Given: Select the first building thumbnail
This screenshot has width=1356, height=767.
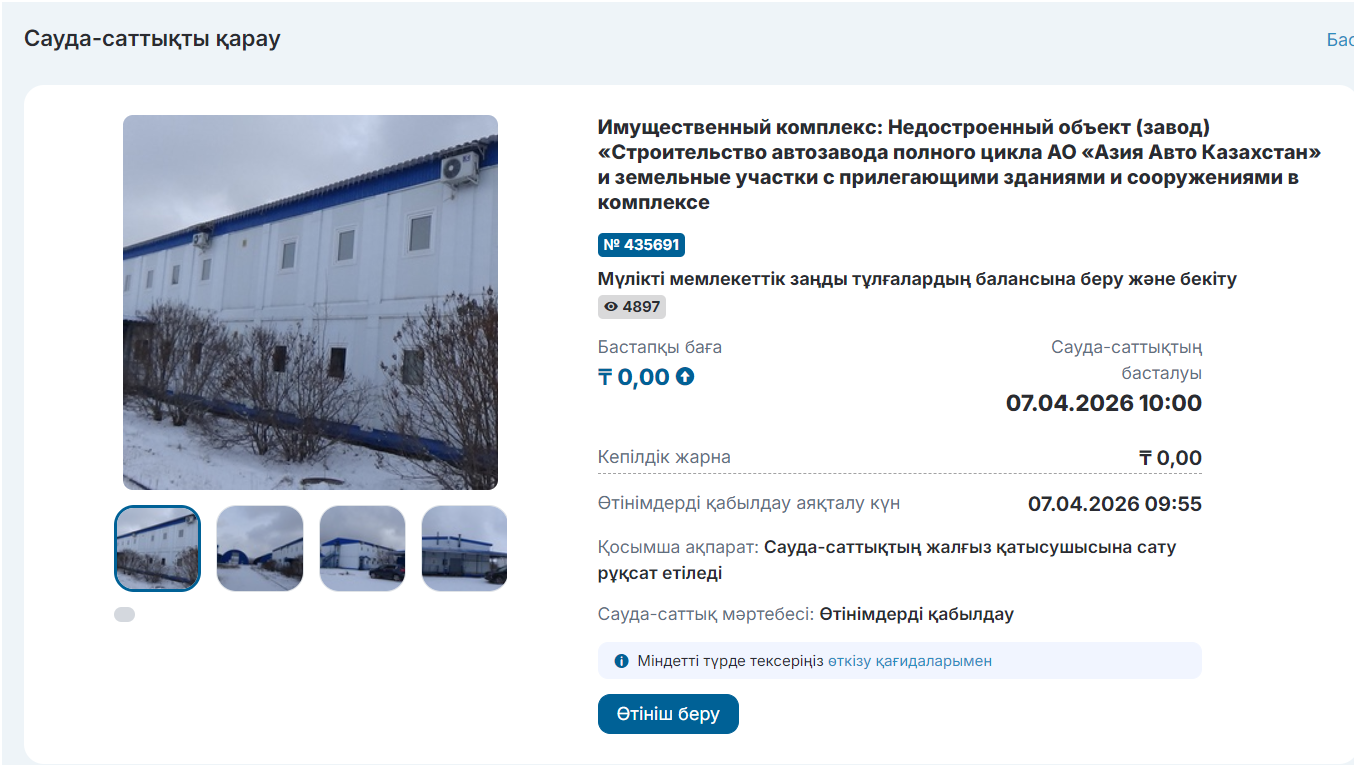Looking at the screenshot, I should [x=157, y=548].
